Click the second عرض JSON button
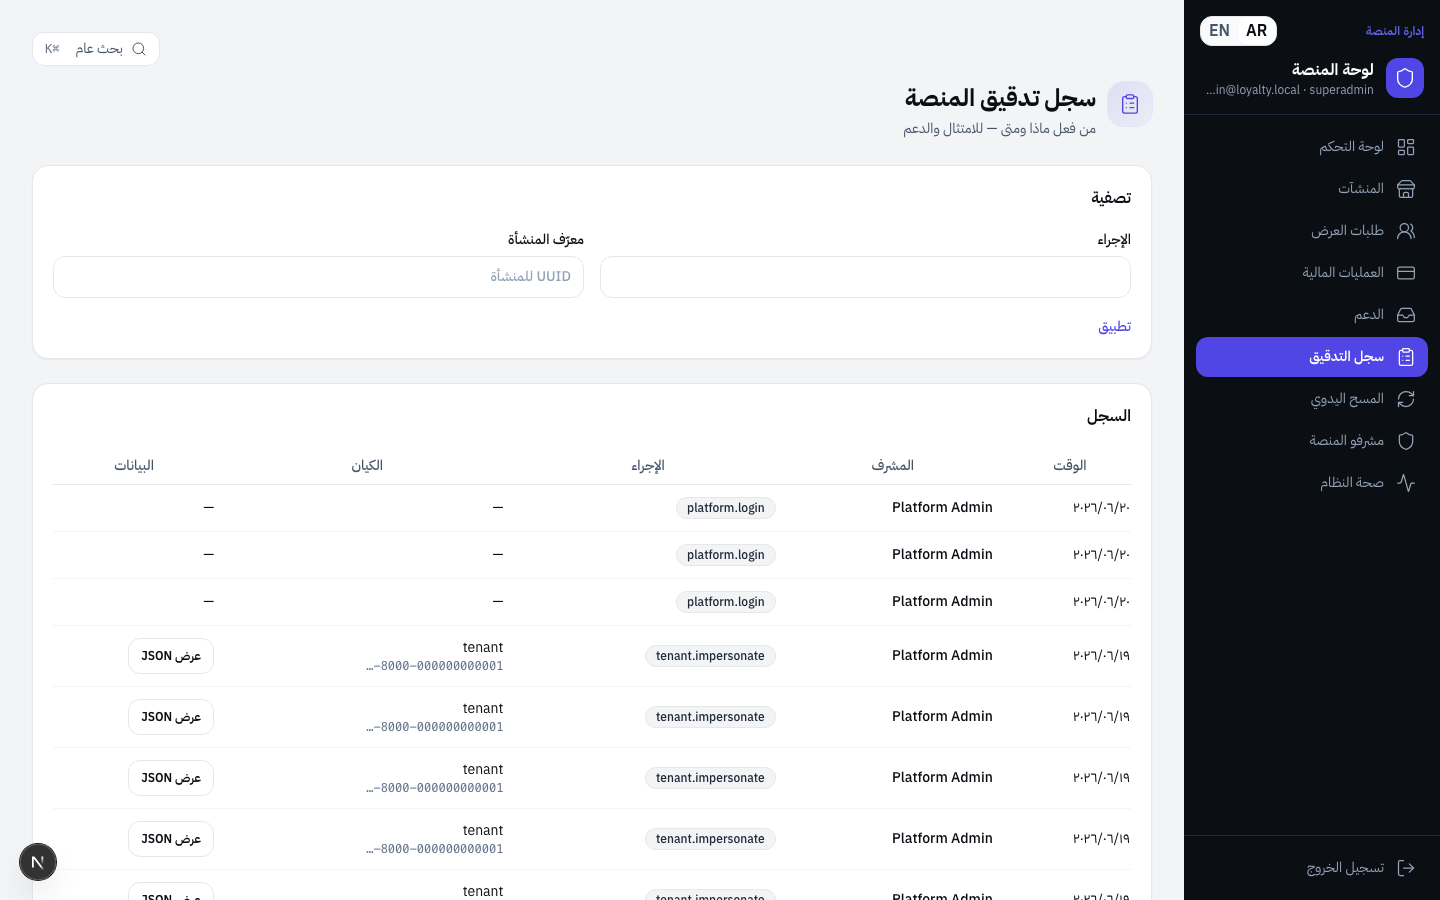 pos(171,717)
